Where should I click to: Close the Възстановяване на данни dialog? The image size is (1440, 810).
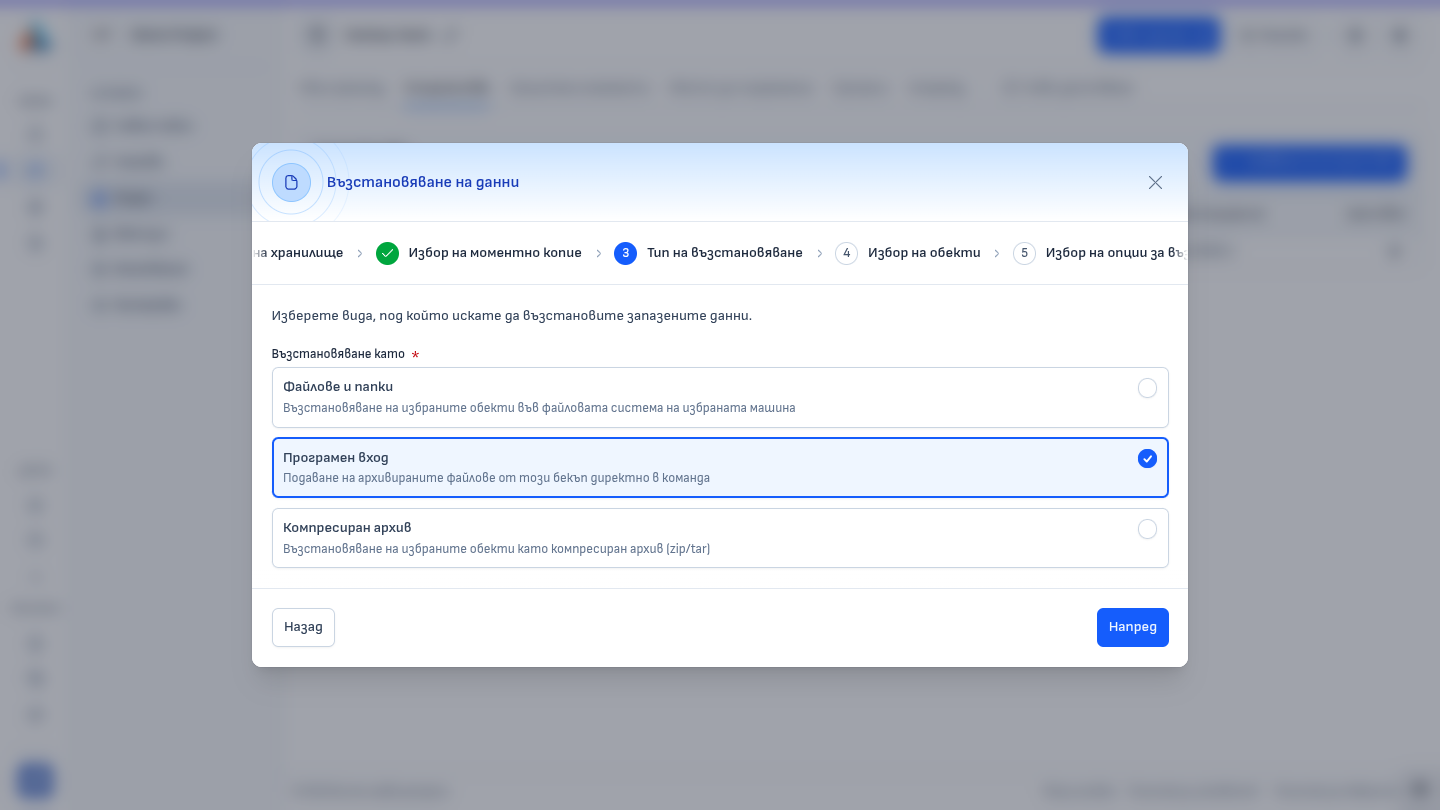[x=1155, y=182]
